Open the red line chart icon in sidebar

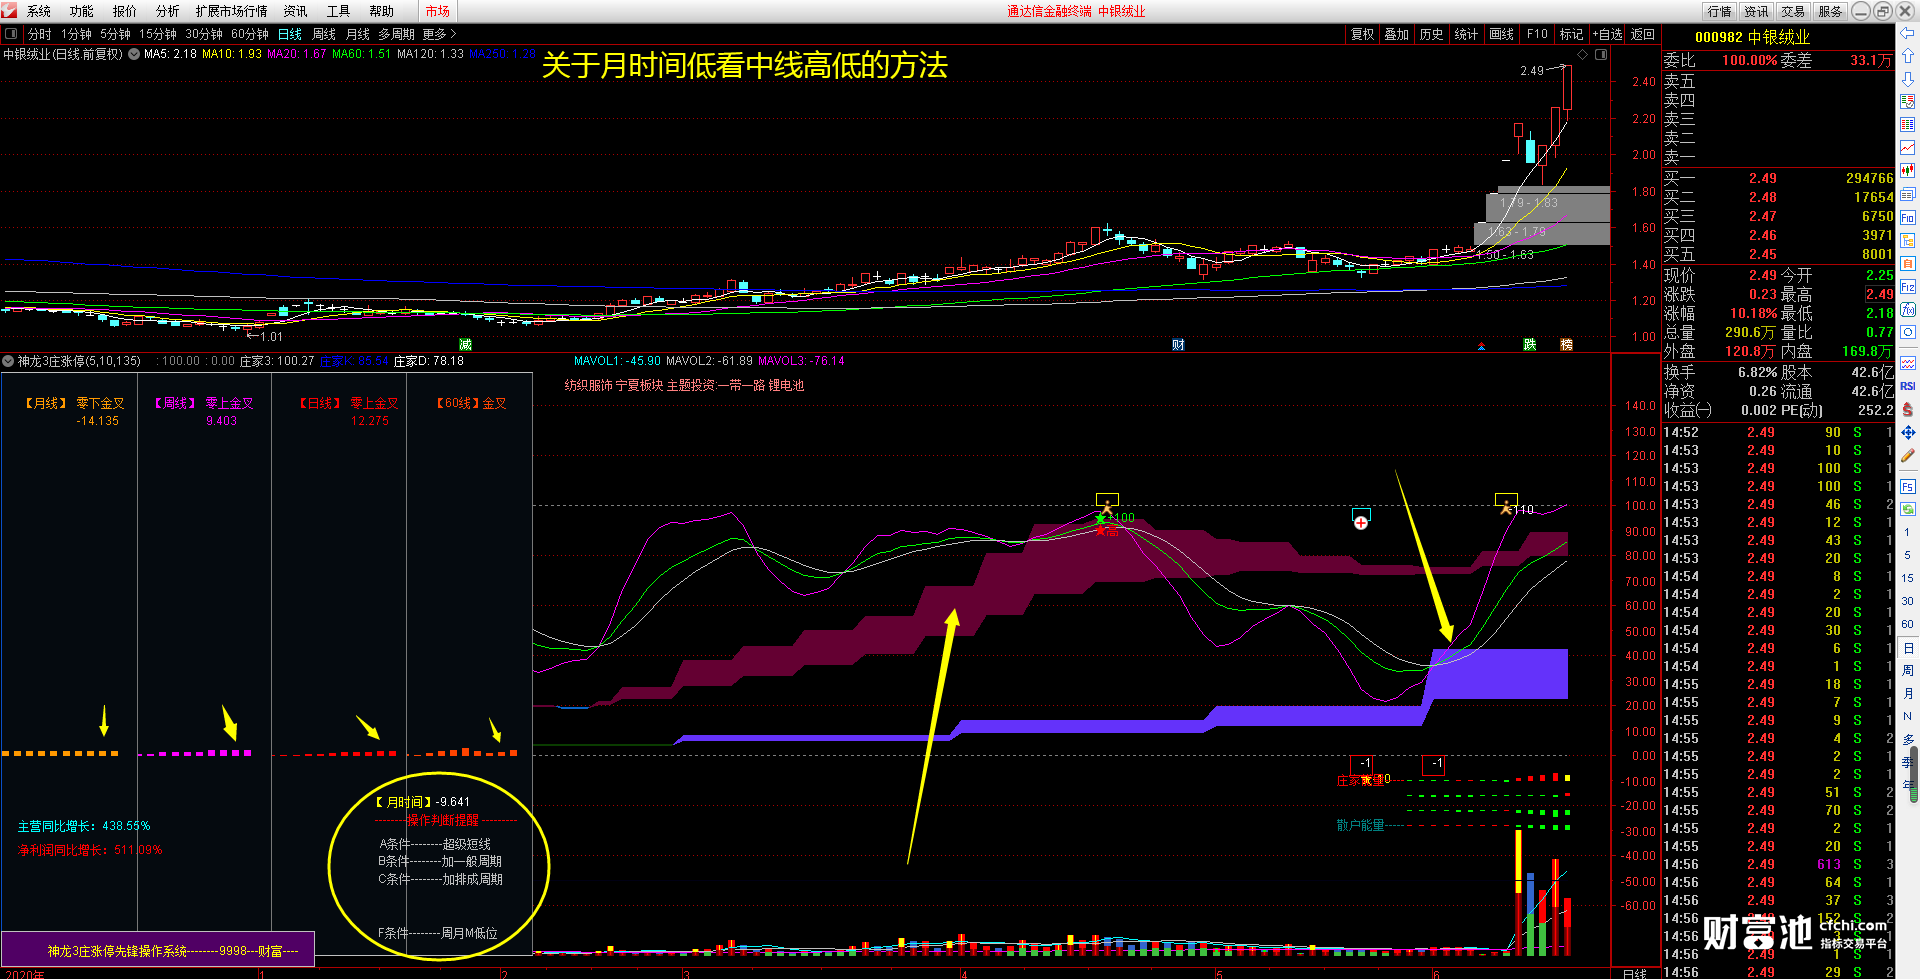click(1907, 147)
